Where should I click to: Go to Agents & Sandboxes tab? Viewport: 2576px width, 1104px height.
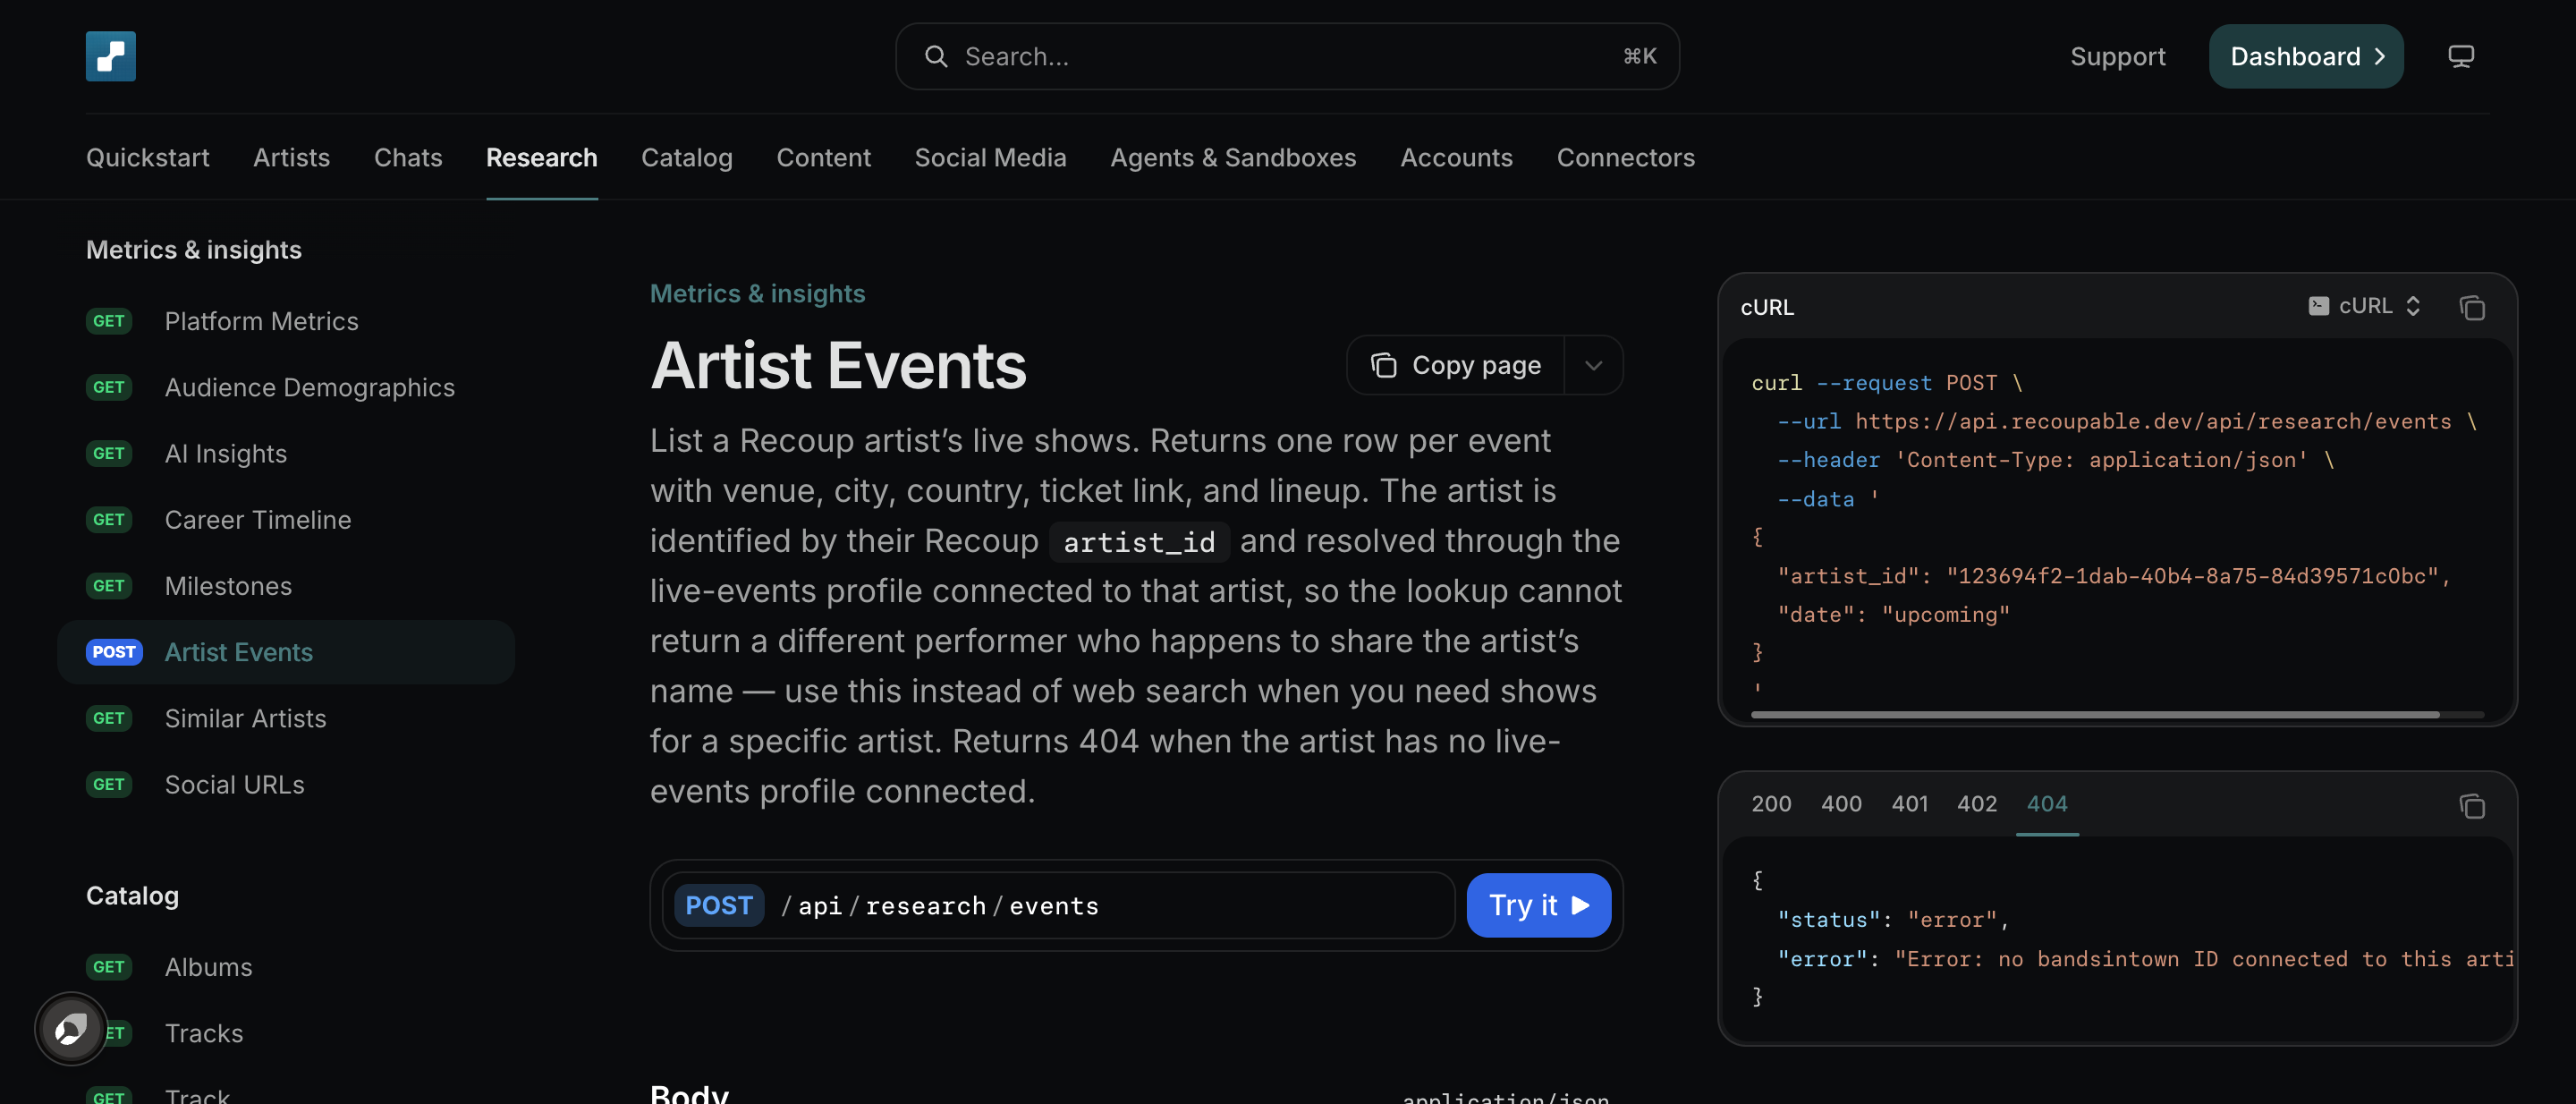tap(1233, 157)
